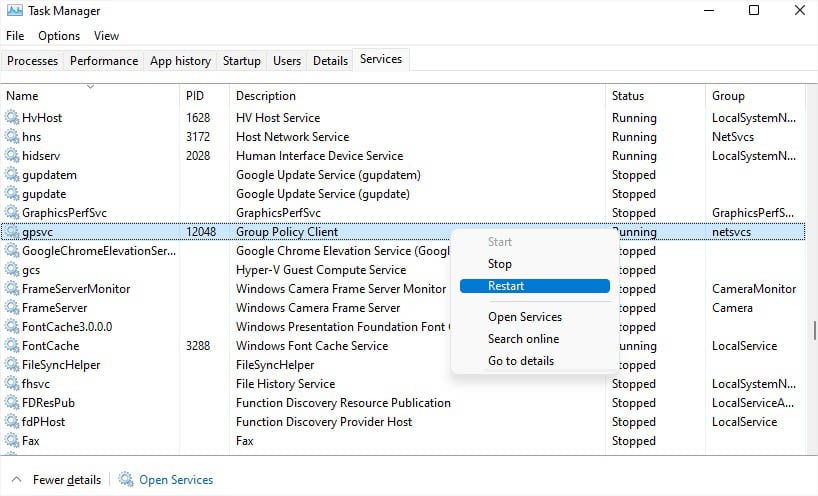This screenshot has width=818, height=496.
Task: Sort services by the Status column header
Action: [628, 96]
